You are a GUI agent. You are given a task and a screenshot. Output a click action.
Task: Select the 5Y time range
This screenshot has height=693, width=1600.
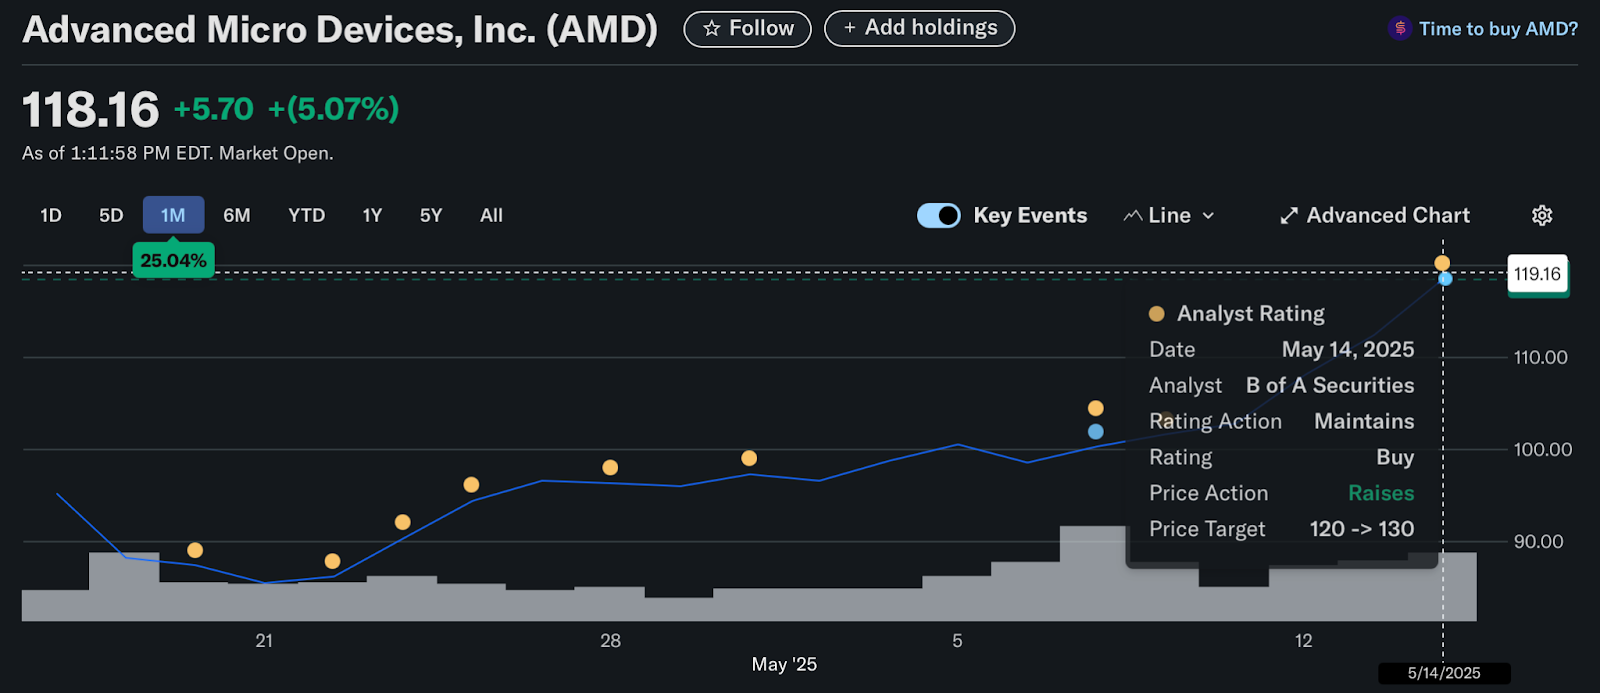tap(431, 215)
